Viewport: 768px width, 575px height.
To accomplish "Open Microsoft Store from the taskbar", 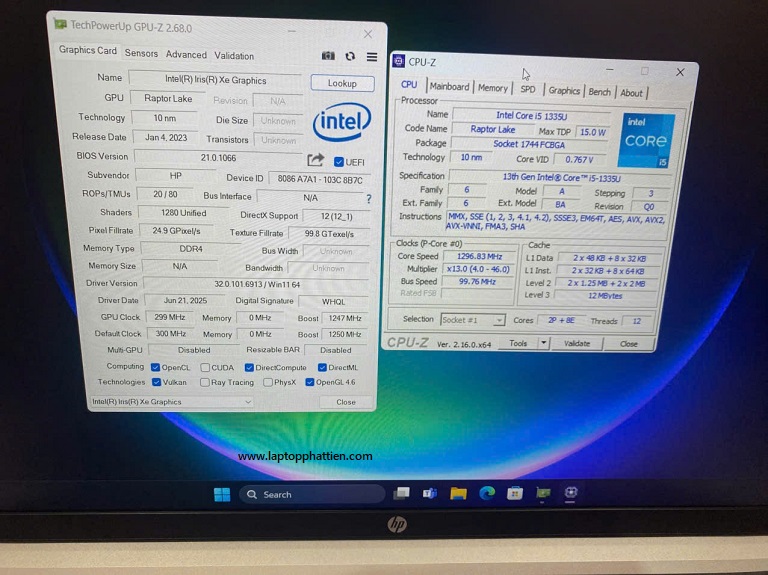I will click(x=514, y=493).
